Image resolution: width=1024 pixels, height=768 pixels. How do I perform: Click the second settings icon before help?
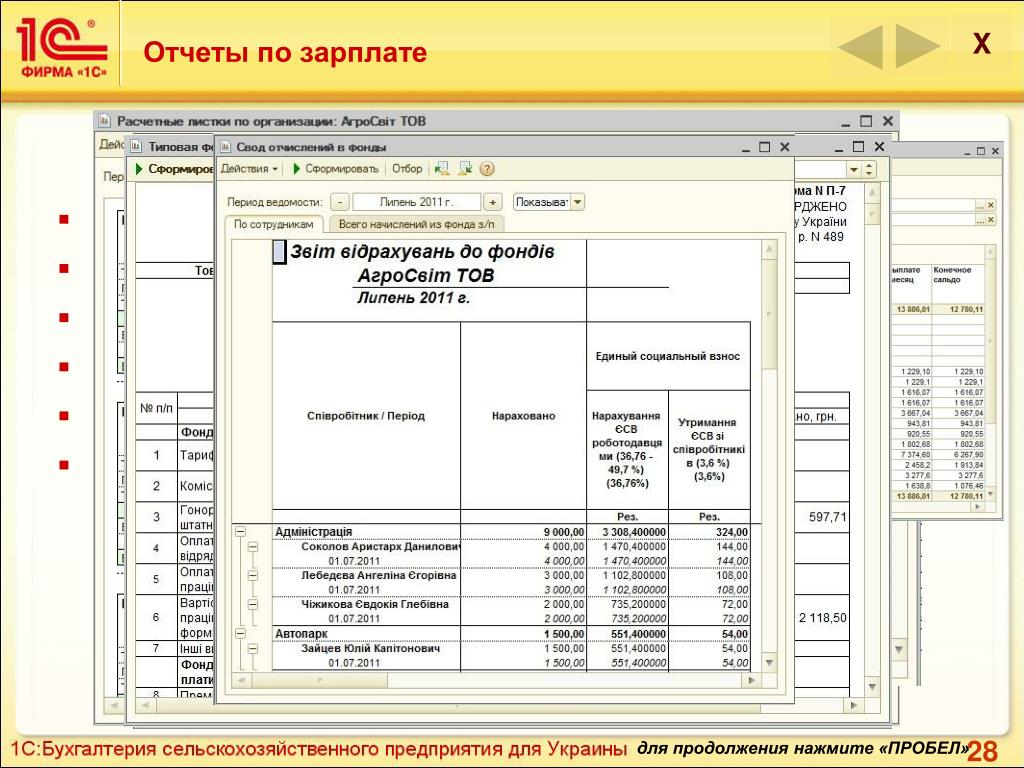(465, 169)
